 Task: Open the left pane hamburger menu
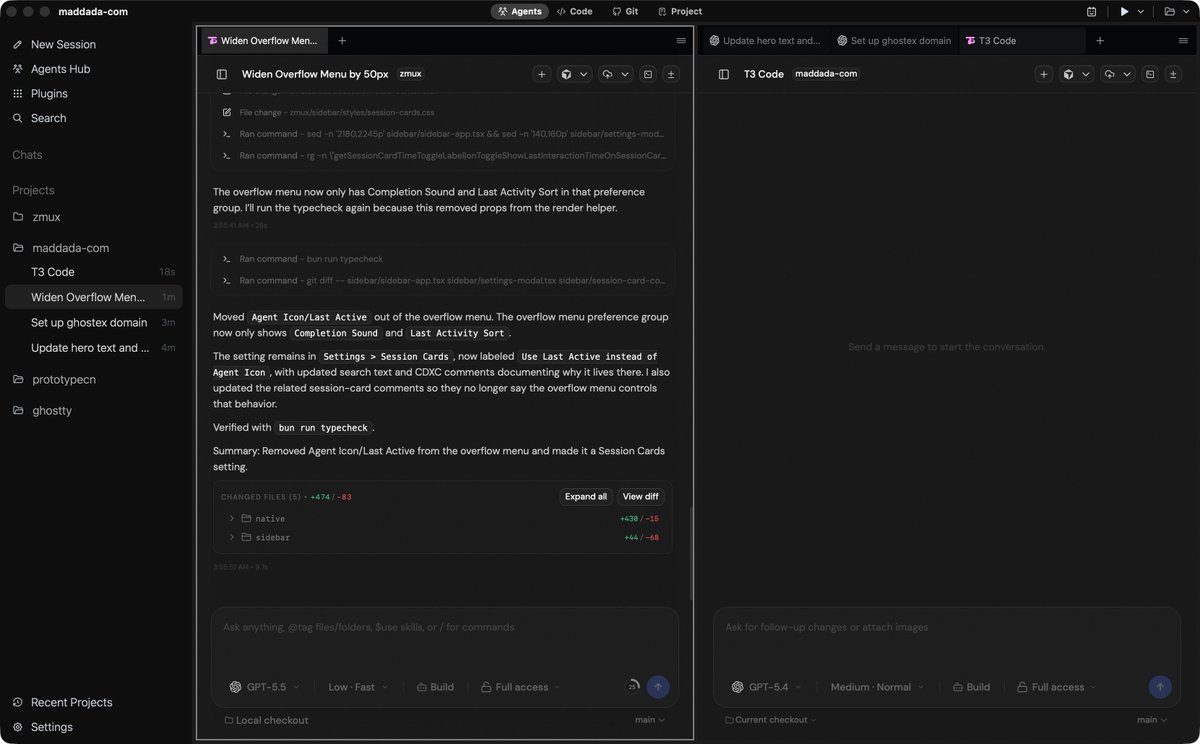point(681,41)
